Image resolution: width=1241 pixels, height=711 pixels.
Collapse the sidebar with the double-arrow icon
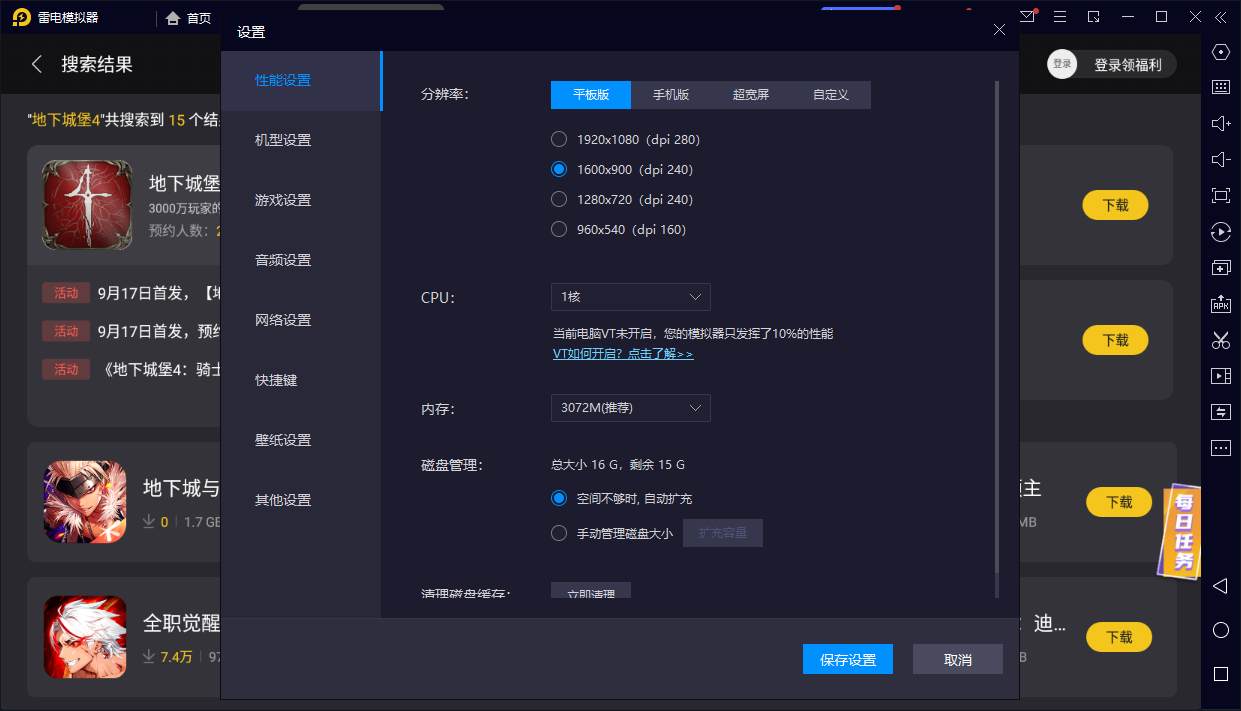click(1219, 16)
